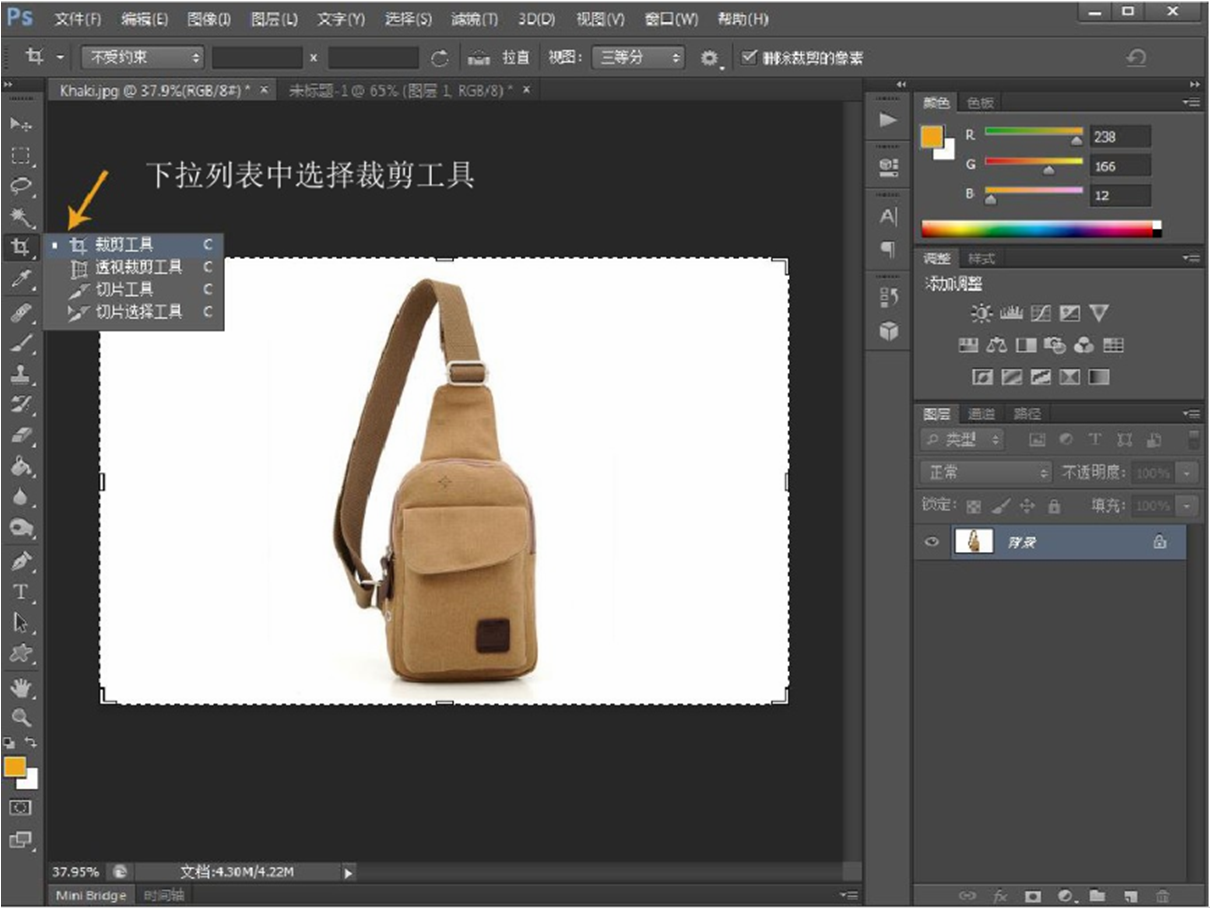Open the 滤镜(T) menu
Image resolution: width=1211 pixels, height=909 pixels.
(x=474, y=19)
